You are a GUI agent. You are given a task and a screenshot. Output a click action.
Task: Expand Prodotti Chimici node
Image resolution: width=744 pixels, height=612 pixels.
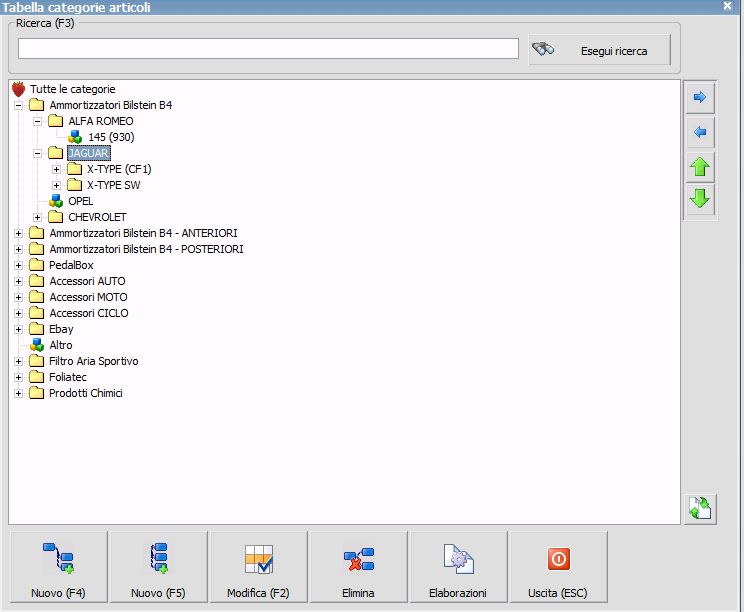click(19, 393)
